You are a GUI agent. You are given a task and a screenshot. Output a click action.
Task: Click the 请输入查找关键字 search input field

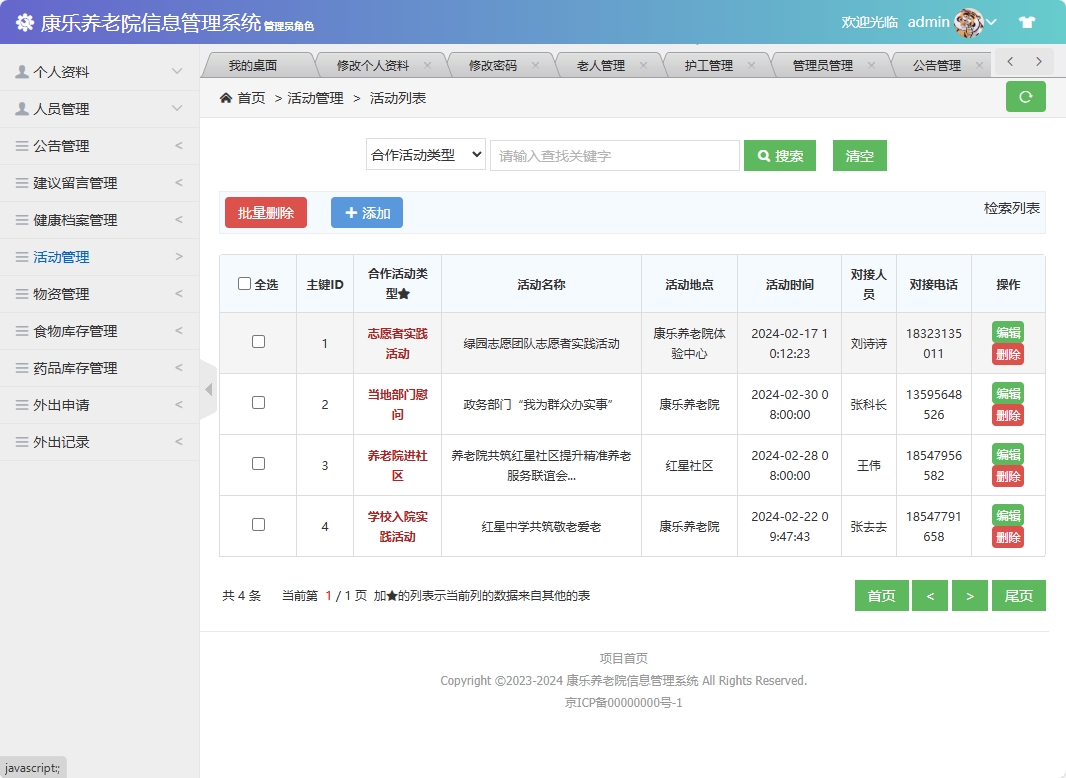pos(613,155)
